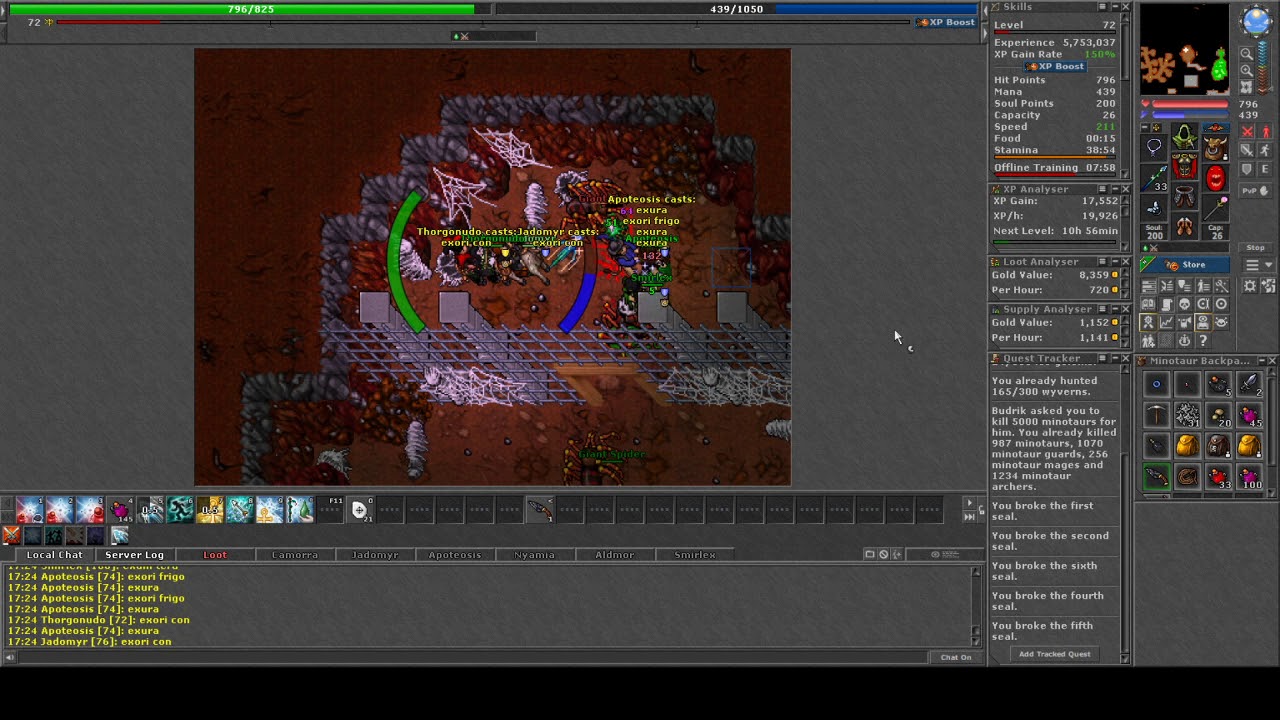Click the scroll icon in control buttons

coord(1167,304)
